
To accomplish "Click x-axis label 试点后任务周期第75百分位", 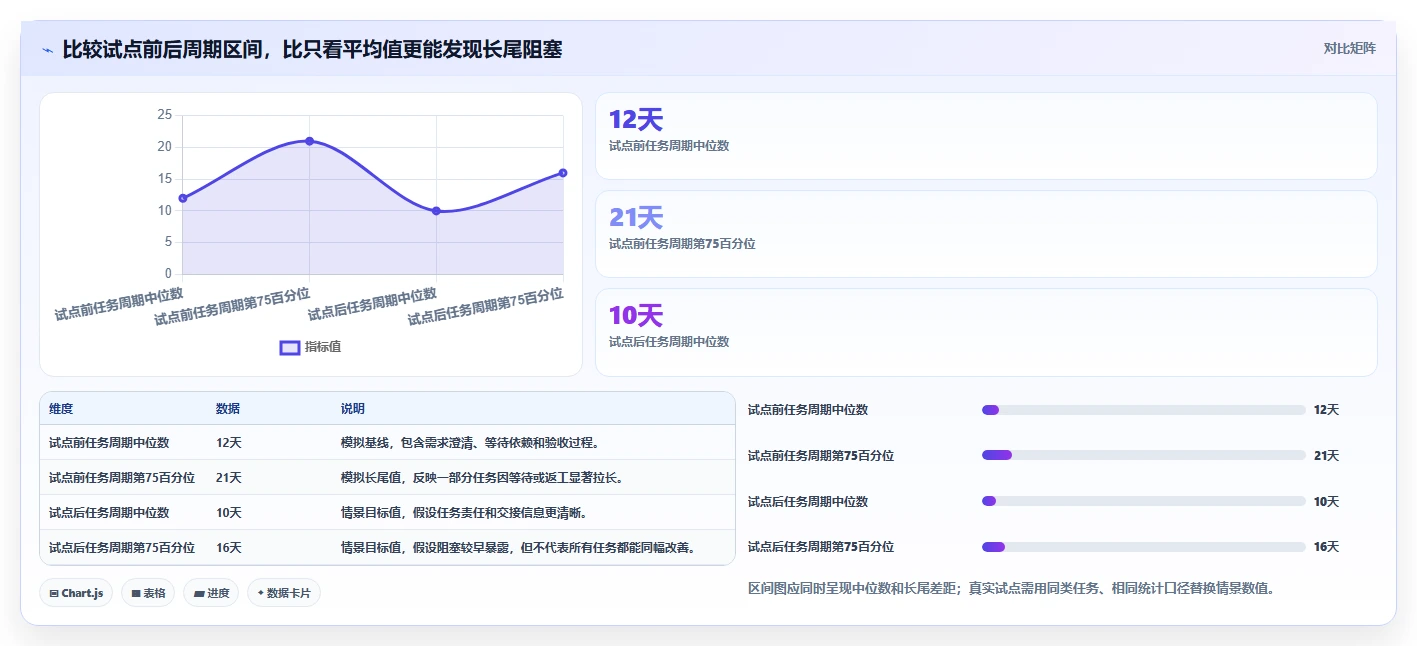I will [486, 307].
